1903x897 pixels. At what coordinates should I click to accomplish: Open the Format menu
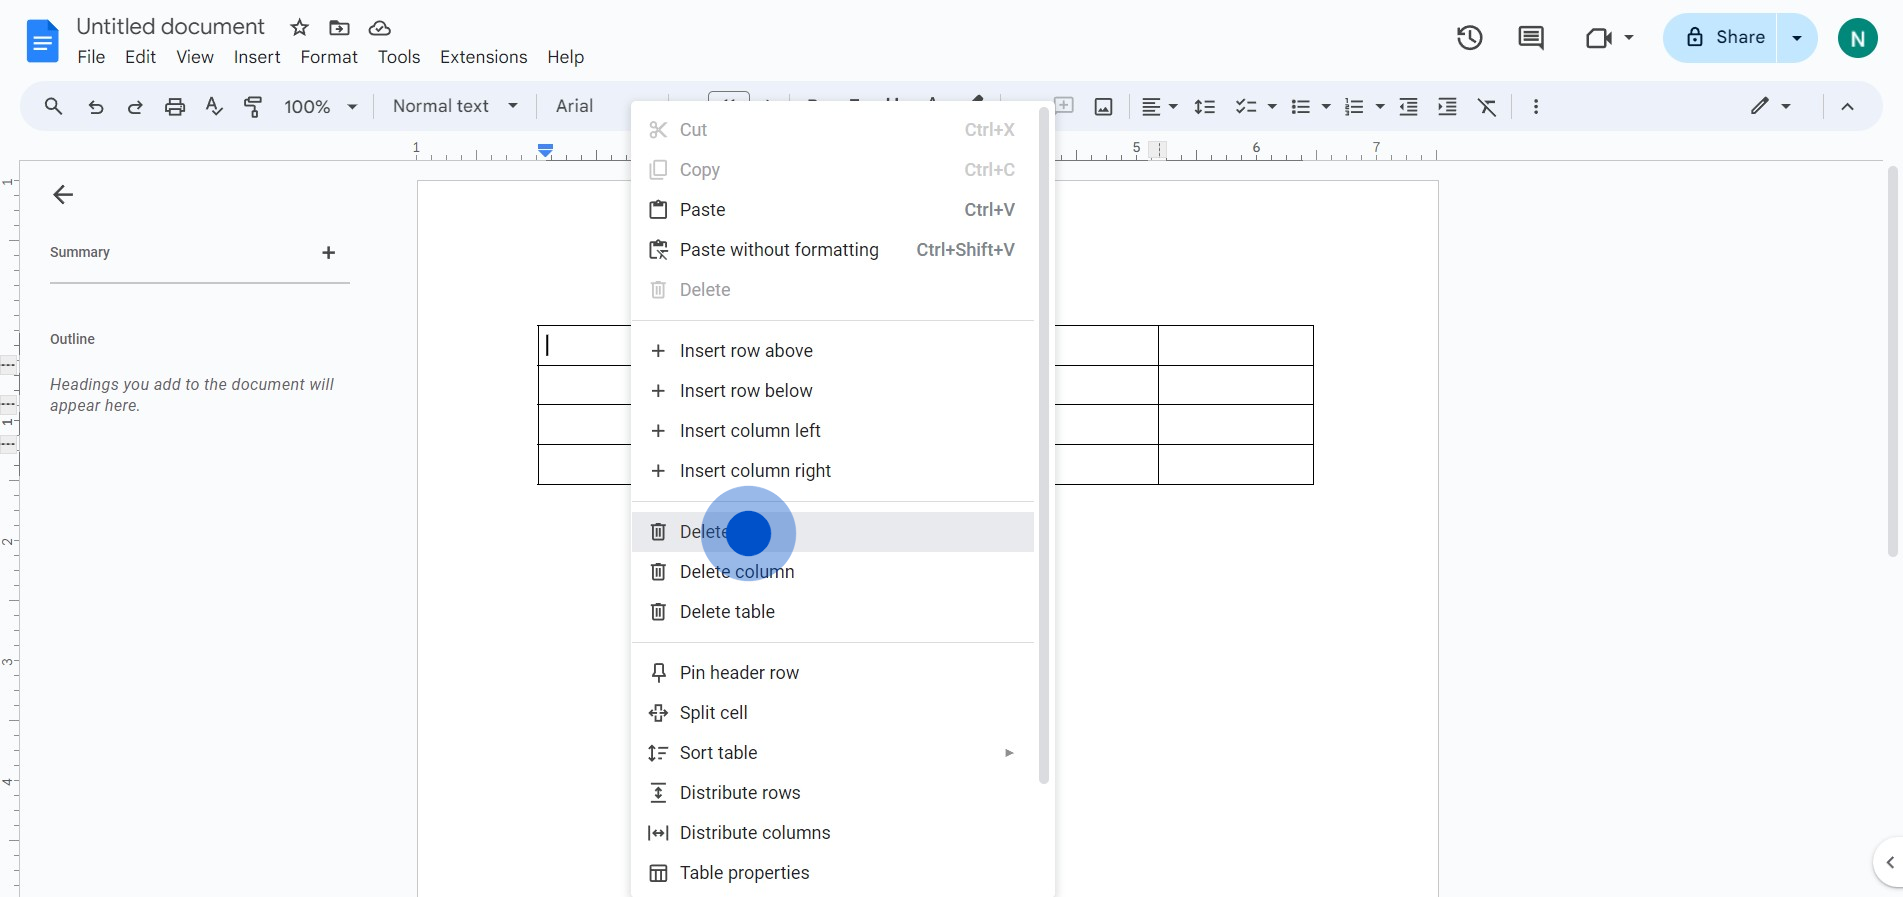click(x=329, y=57)
